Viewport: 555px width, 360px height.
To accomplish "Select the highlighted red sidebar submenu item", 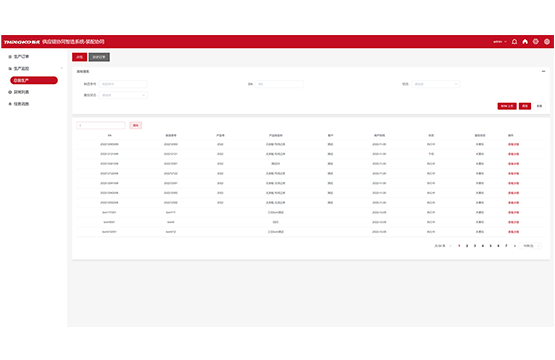I will (34, 80).
